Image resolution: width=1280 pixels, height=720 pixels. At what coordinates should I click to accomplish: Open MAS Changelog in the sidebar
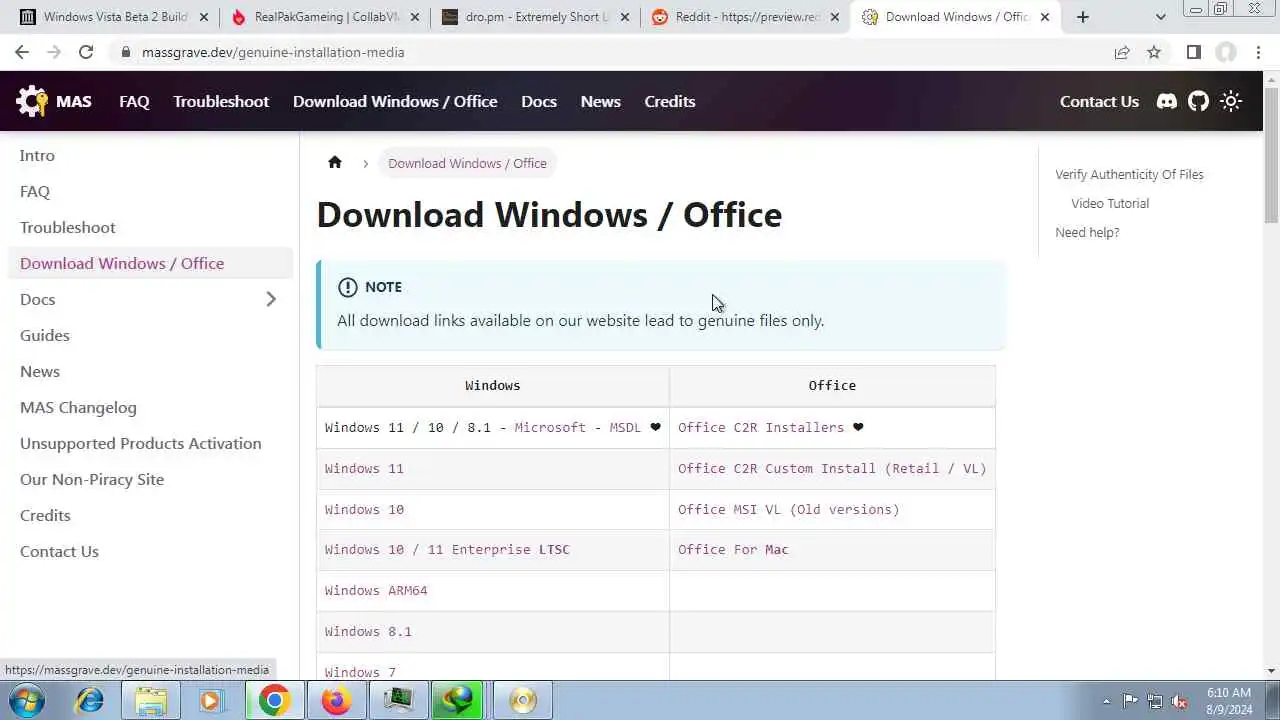150,407
